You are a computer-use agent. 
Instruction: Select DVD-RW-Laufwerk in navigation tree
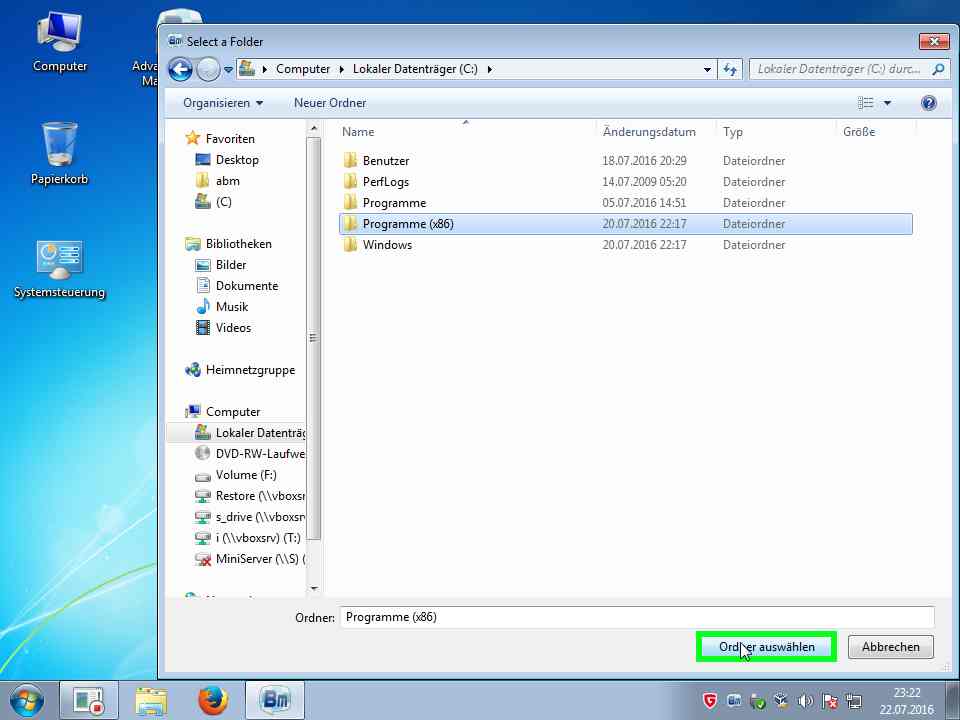[260, 454]
